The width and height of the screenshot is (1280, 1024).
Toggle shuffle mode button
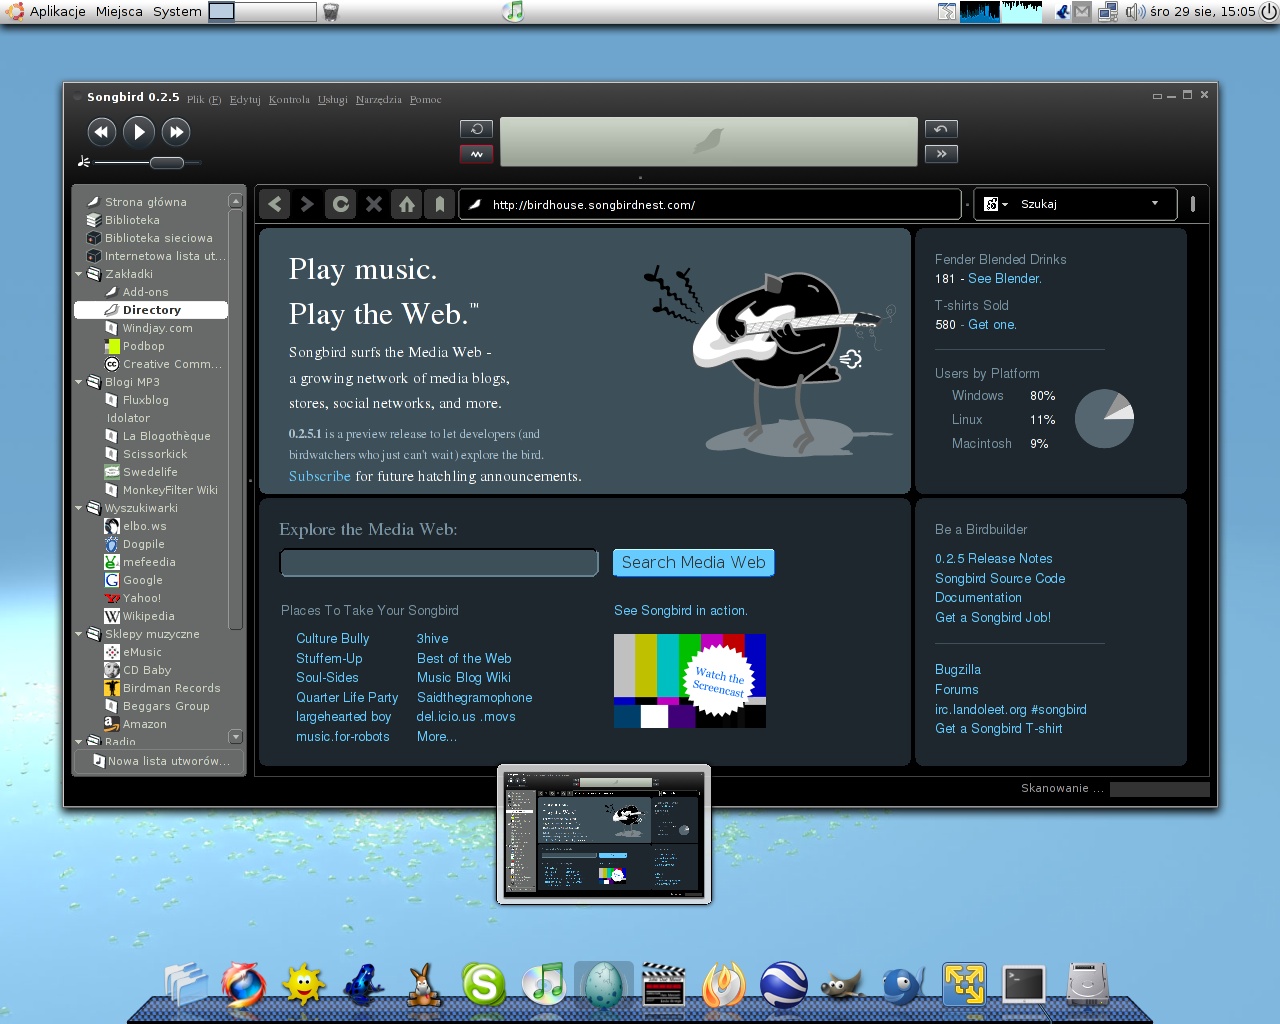click(x=477, y=154)
